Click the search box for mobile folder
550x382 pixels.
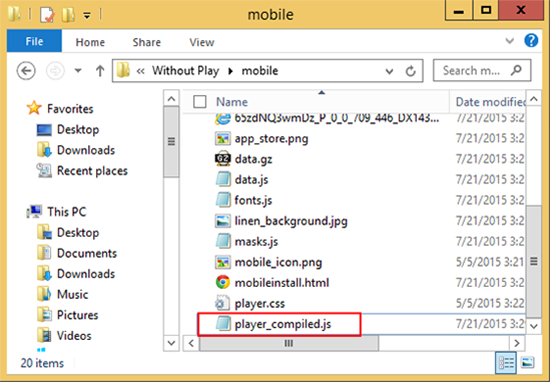(482, 71)
